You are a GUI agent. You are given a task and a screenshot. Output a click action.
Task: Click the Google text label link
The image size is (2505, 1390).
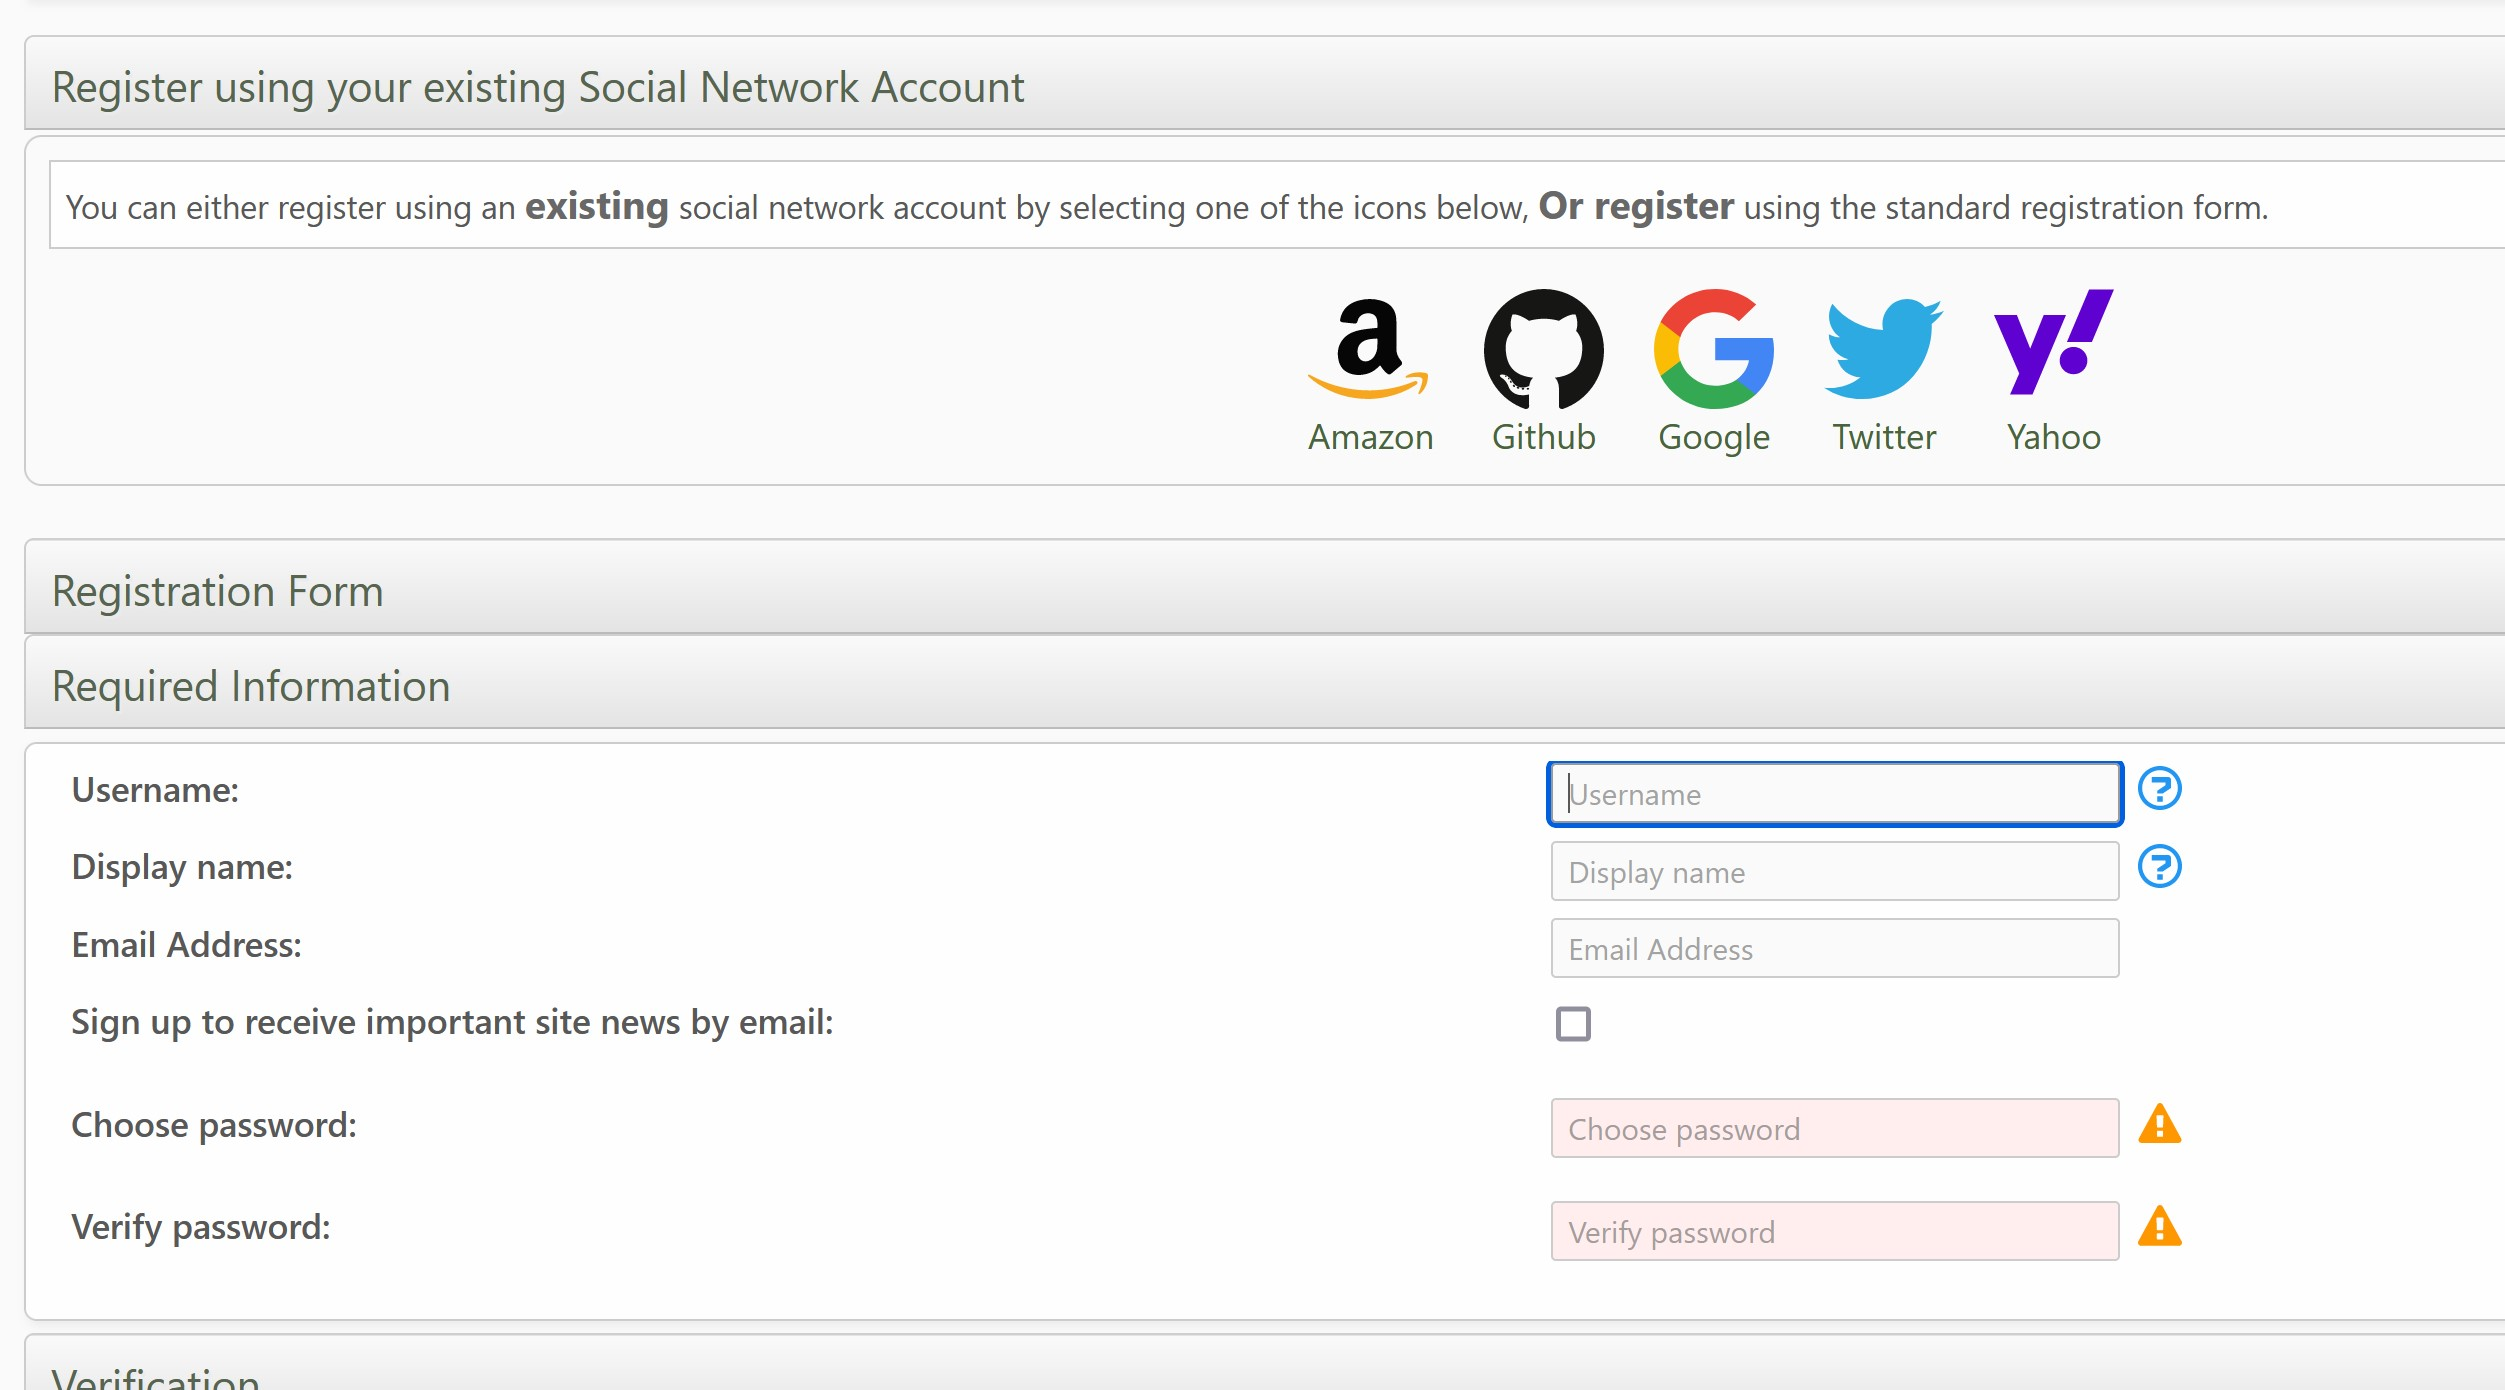pos(1713,437)
